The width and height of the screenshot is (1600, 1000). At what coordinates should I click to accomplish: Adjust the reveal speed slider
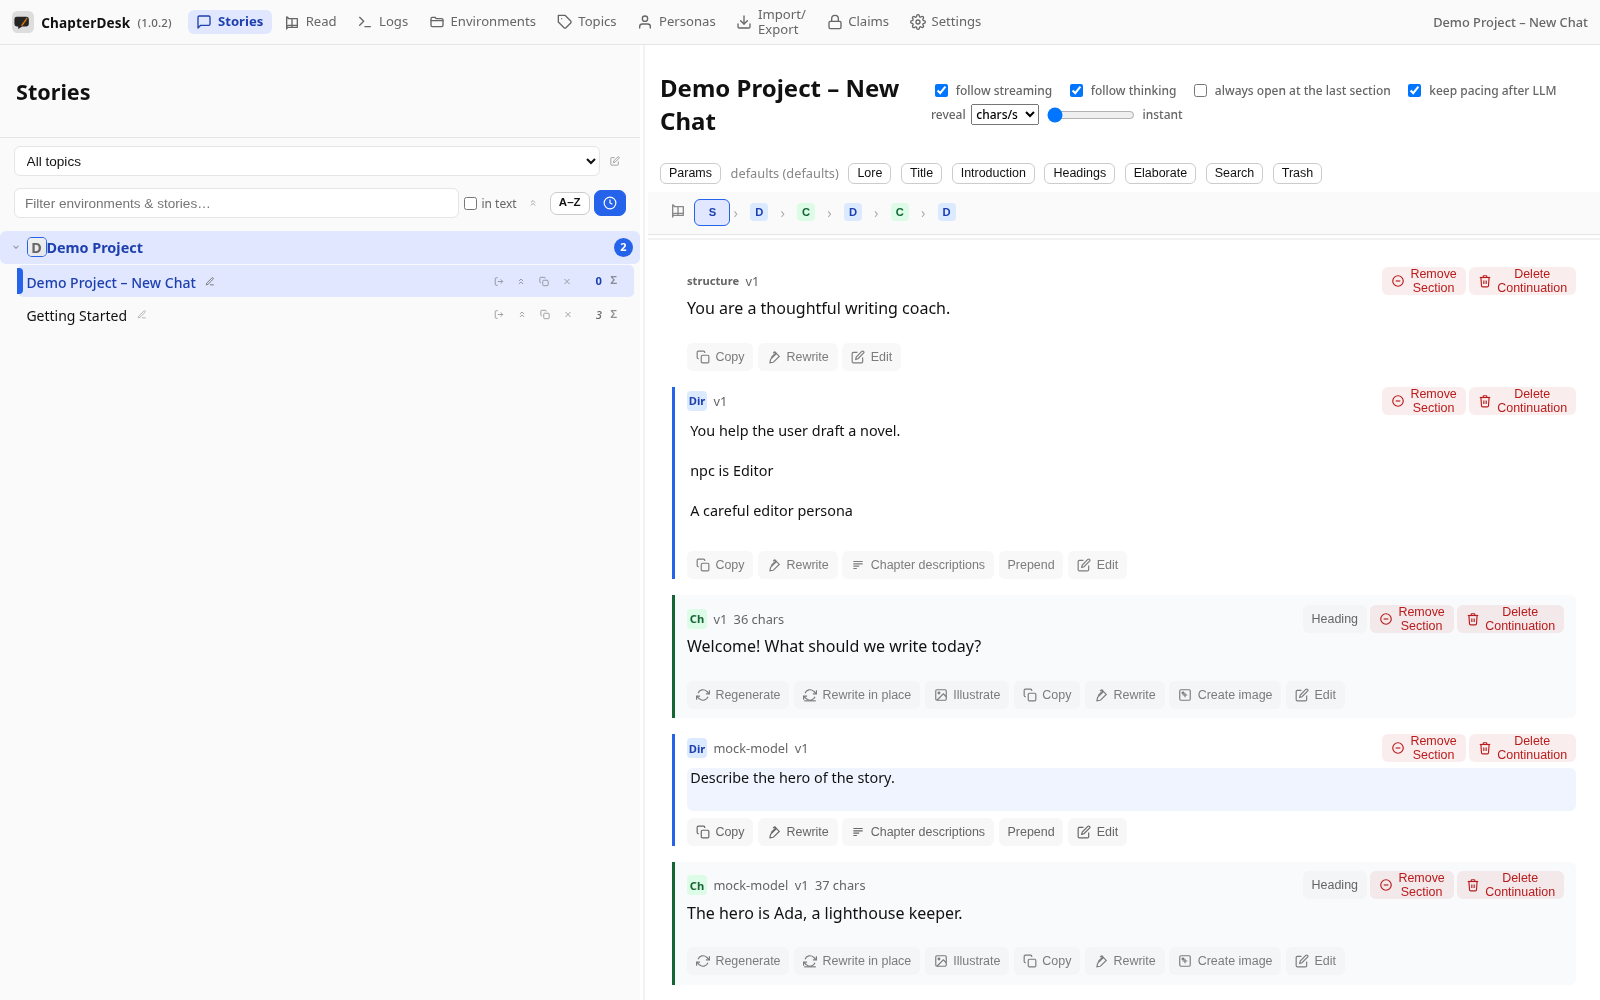[x=1090, y=115]
